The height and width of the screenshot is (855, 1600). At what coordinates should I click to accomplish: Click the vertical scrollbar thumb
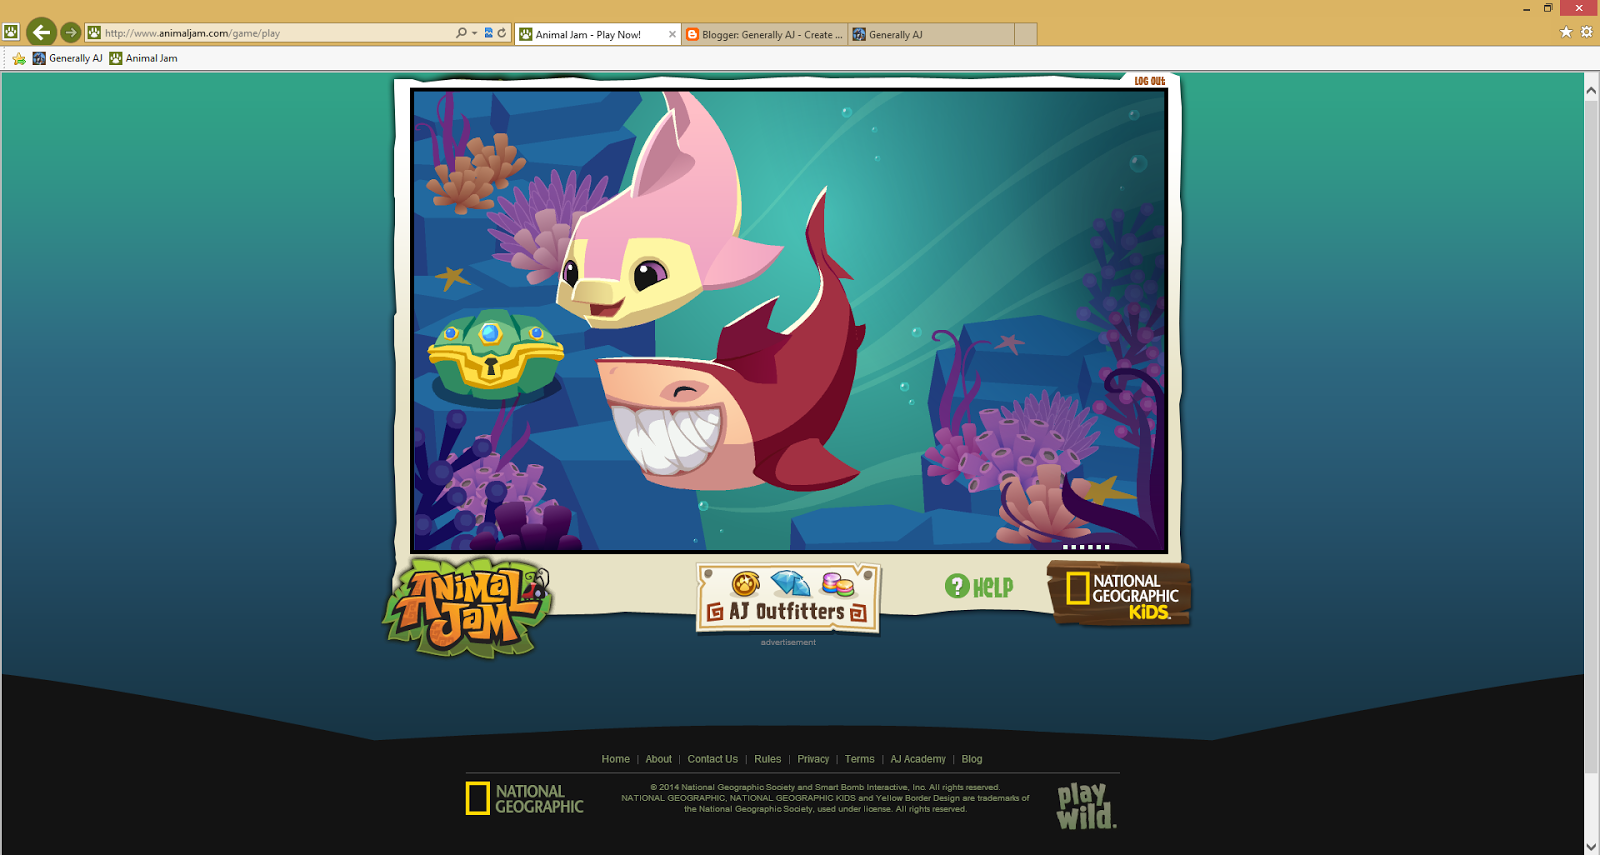[x=1591, y=435]
